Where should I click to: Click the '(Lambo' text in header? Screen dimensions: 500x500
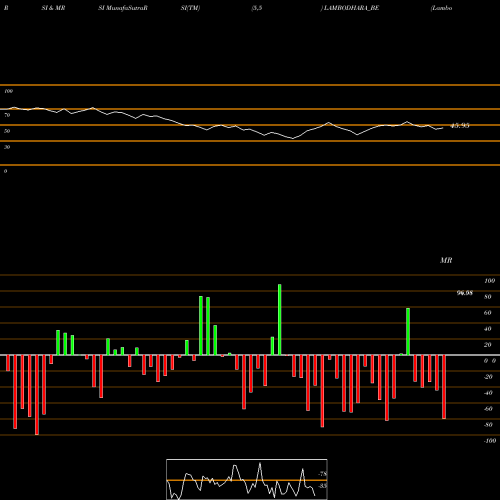point(441,8)
